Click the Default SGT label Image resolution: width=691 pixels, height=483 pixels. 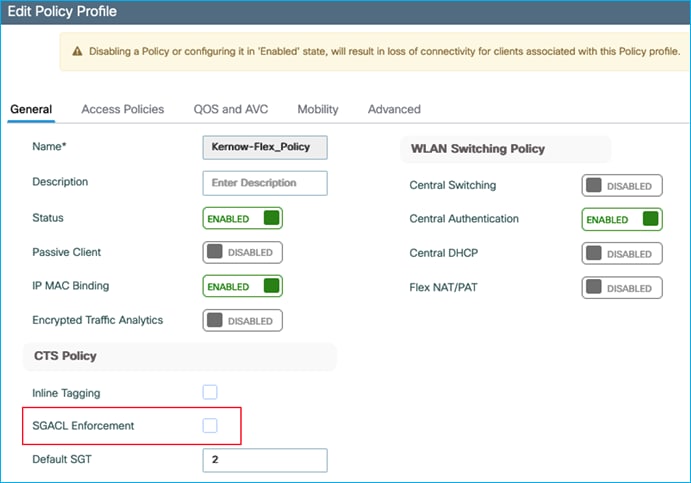pos(62,459)
